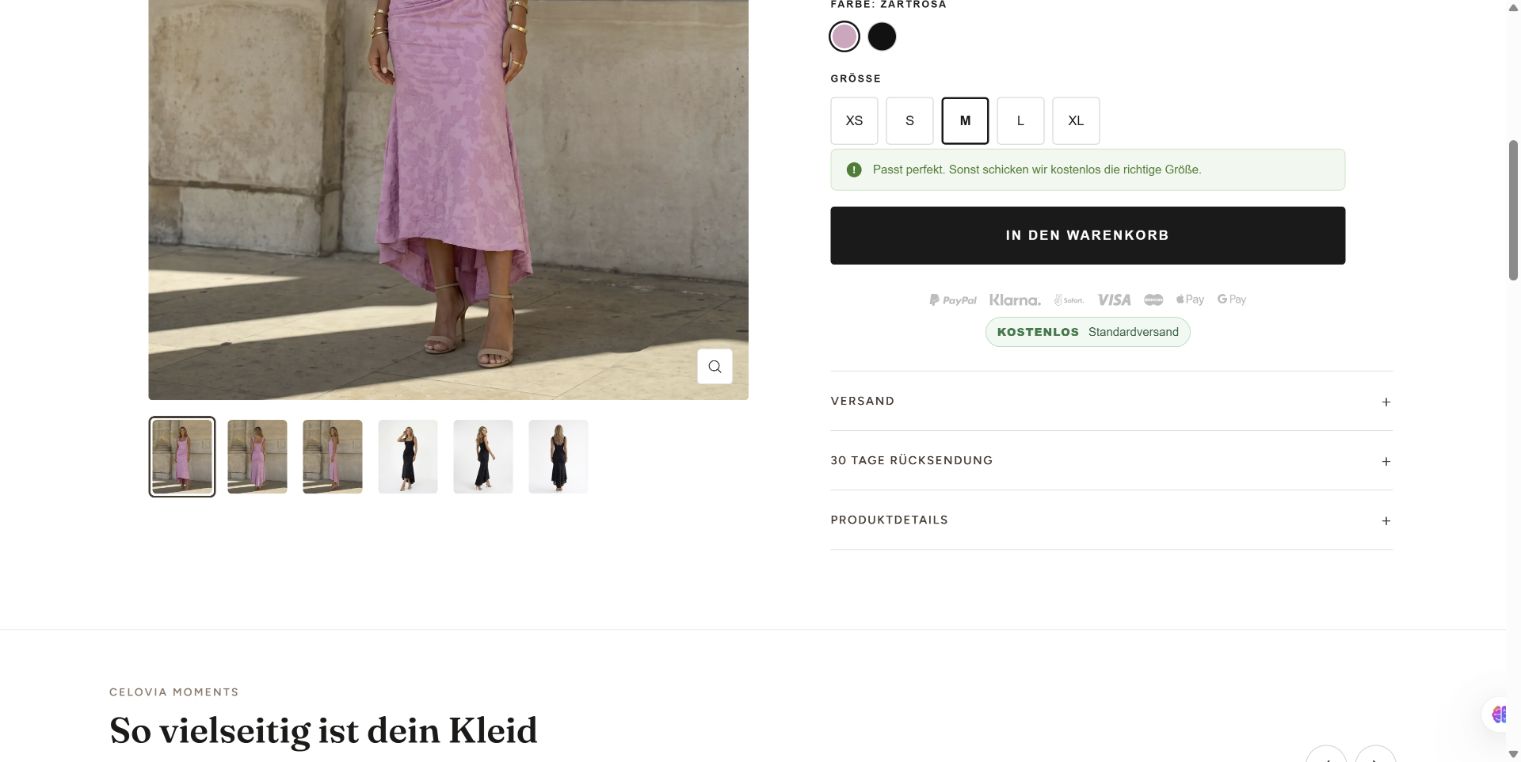Screen dimensions: 1521x762
Task: Select size XS
Action: pos(854,120)
